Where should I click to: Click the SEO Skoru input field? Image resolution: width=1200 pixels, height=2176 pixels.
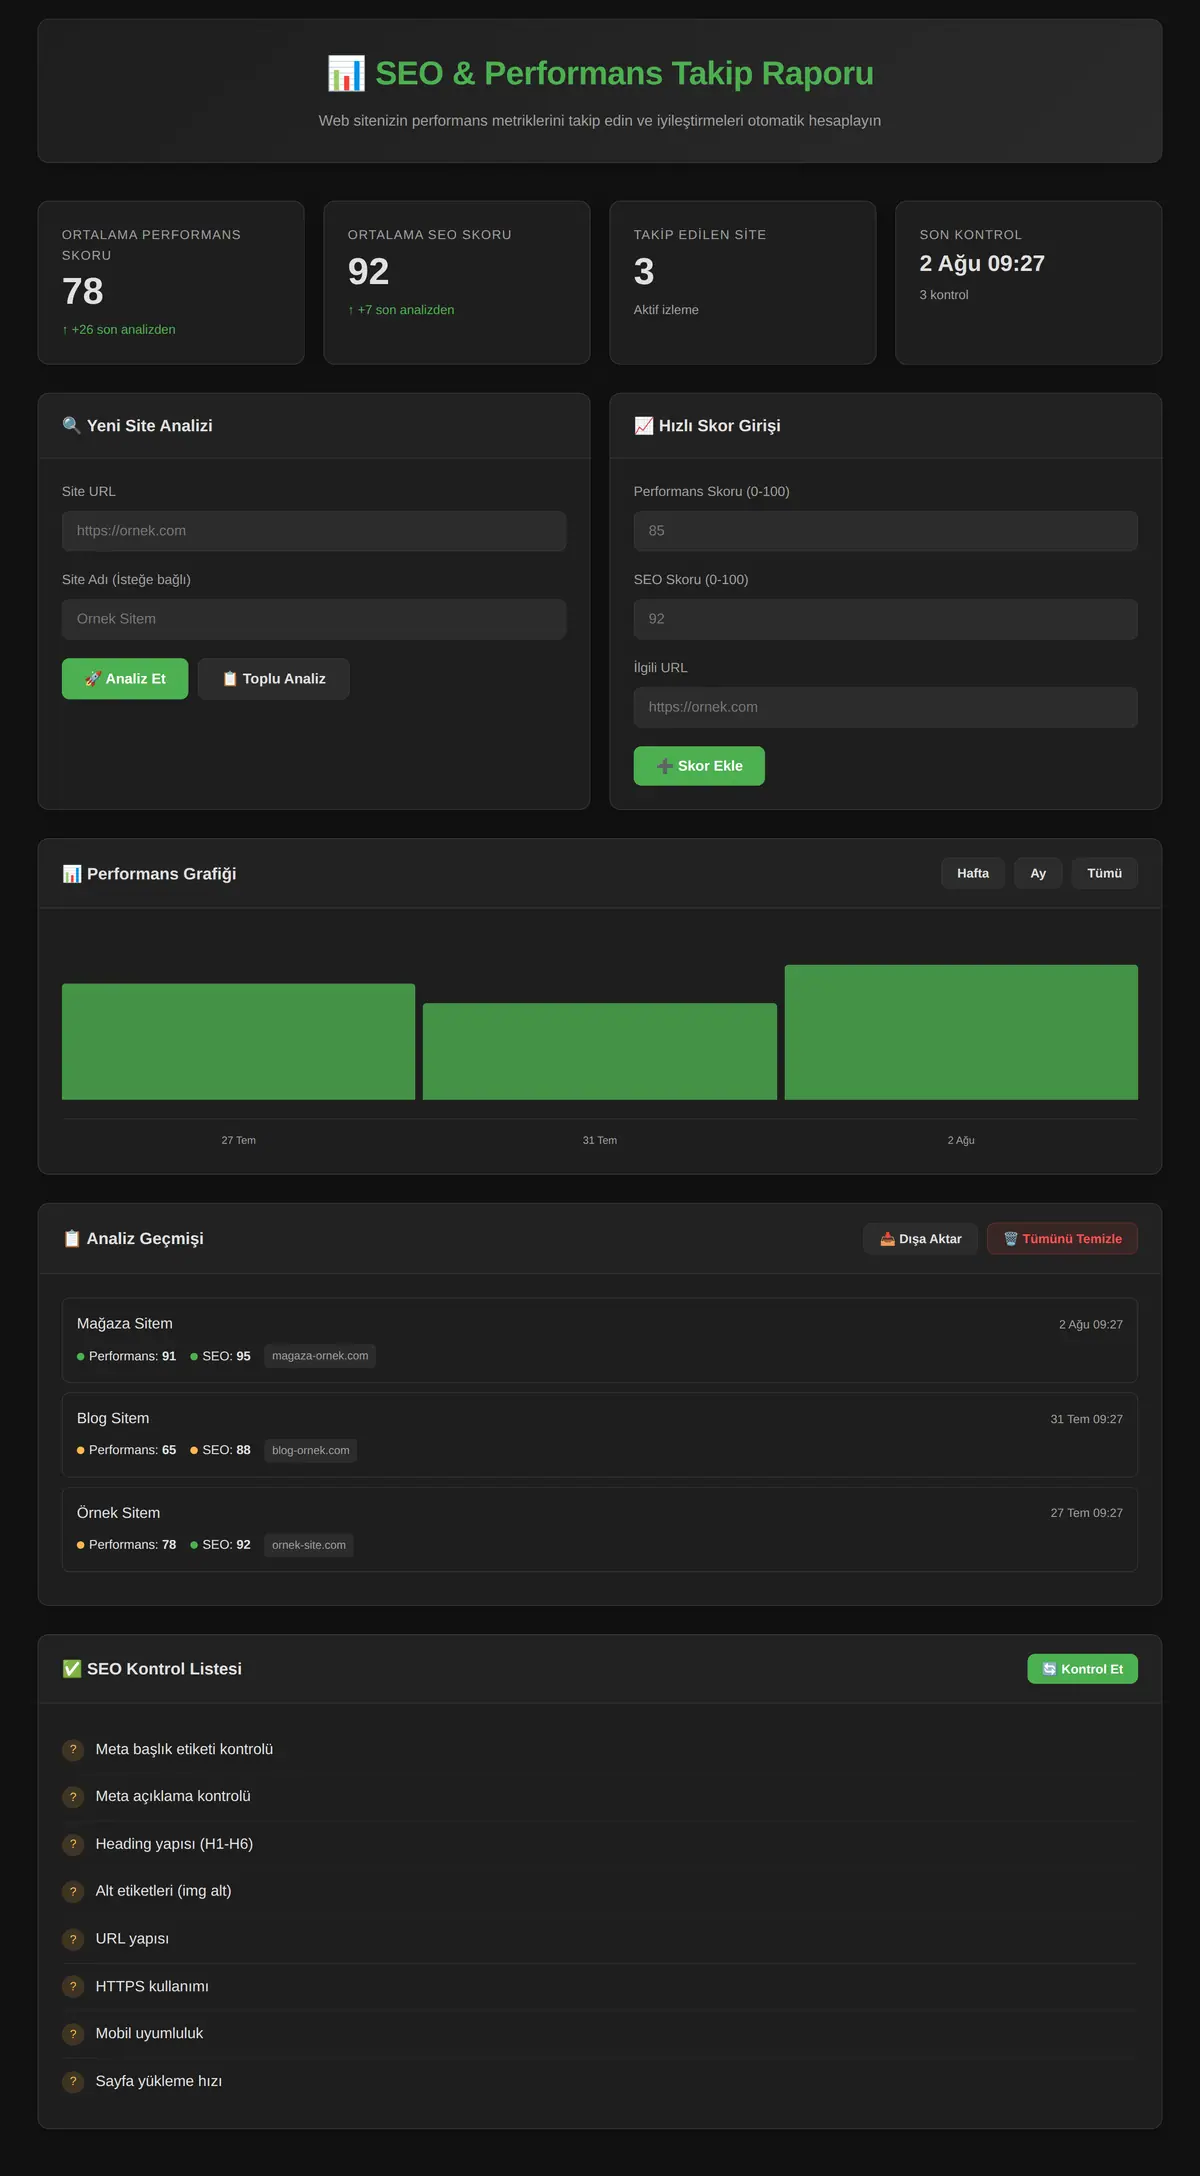886,619
